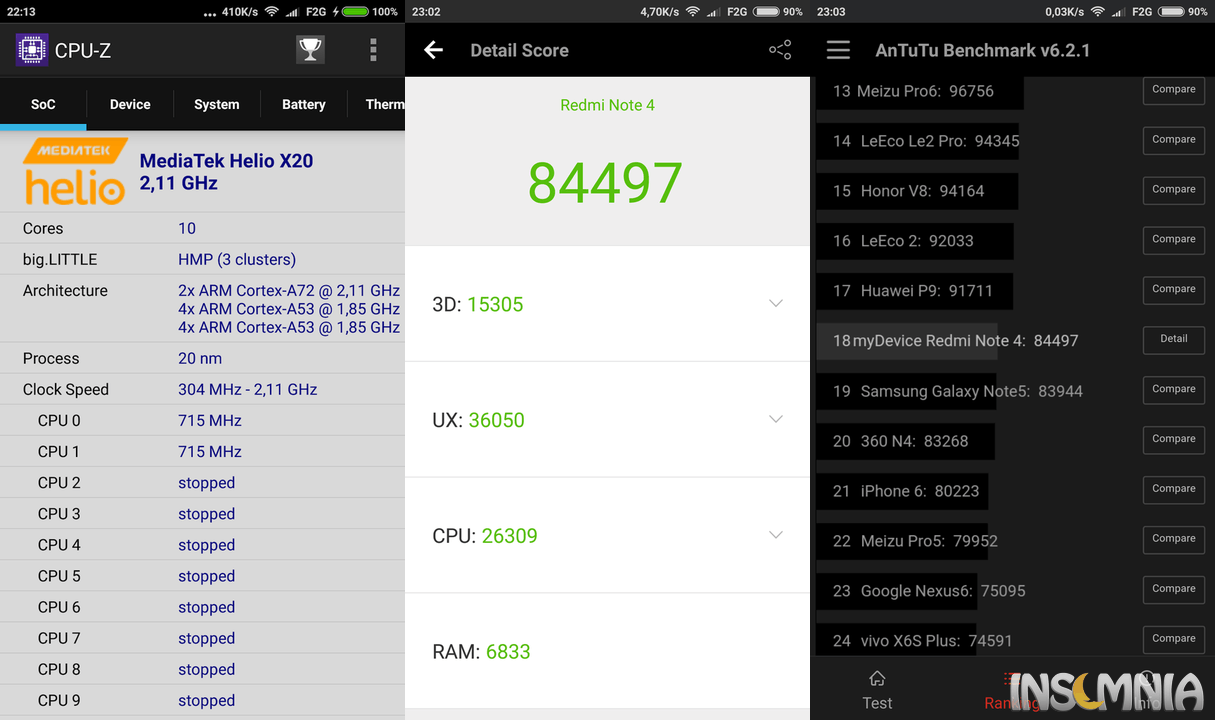The image size is (1215, 720).
Task: Expand the 3D score details
Action: pyautogui.click(x=776, y=303)
